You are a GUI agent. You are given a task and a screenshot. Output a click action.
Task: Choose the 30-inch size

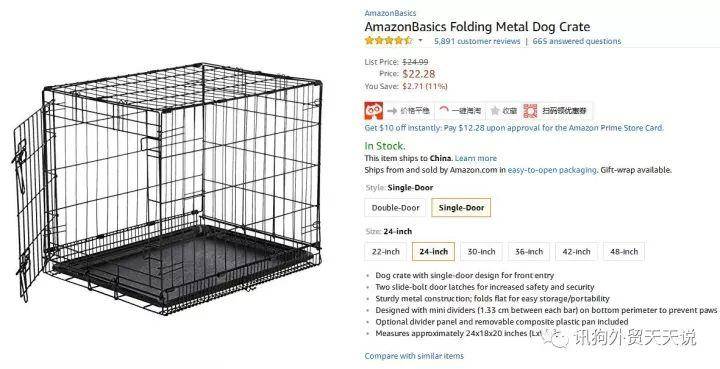click(481, 252)
